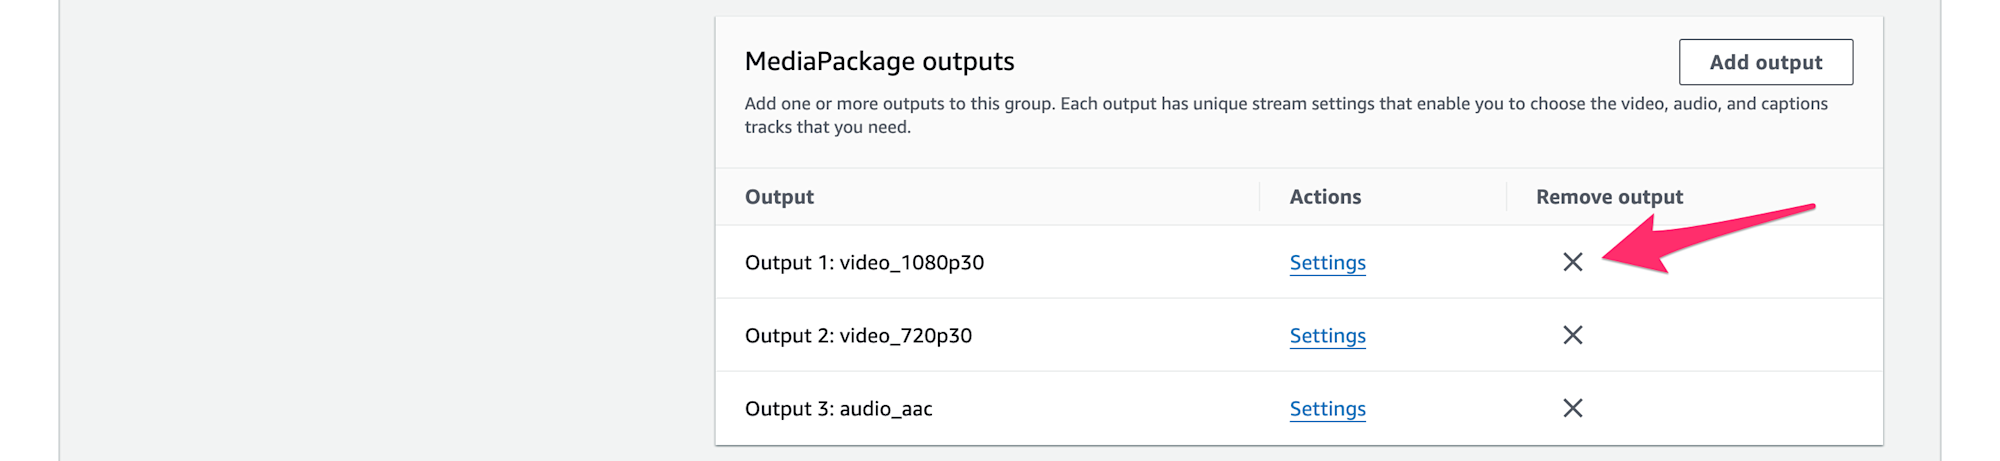Click the MediaPackage outputs heading

[x=879, y=61]
